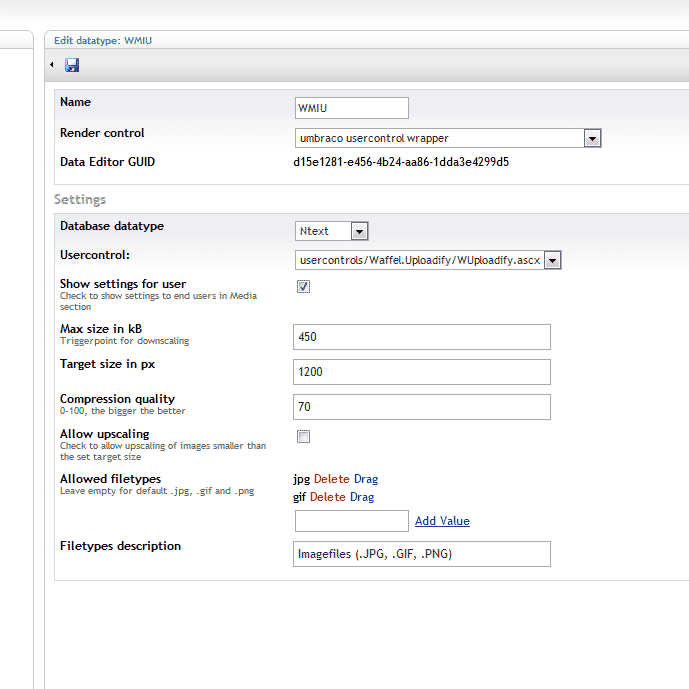This screenshot has width=689, height=689.
Task: Open the Render control dropdown
Action: (448, 138)
